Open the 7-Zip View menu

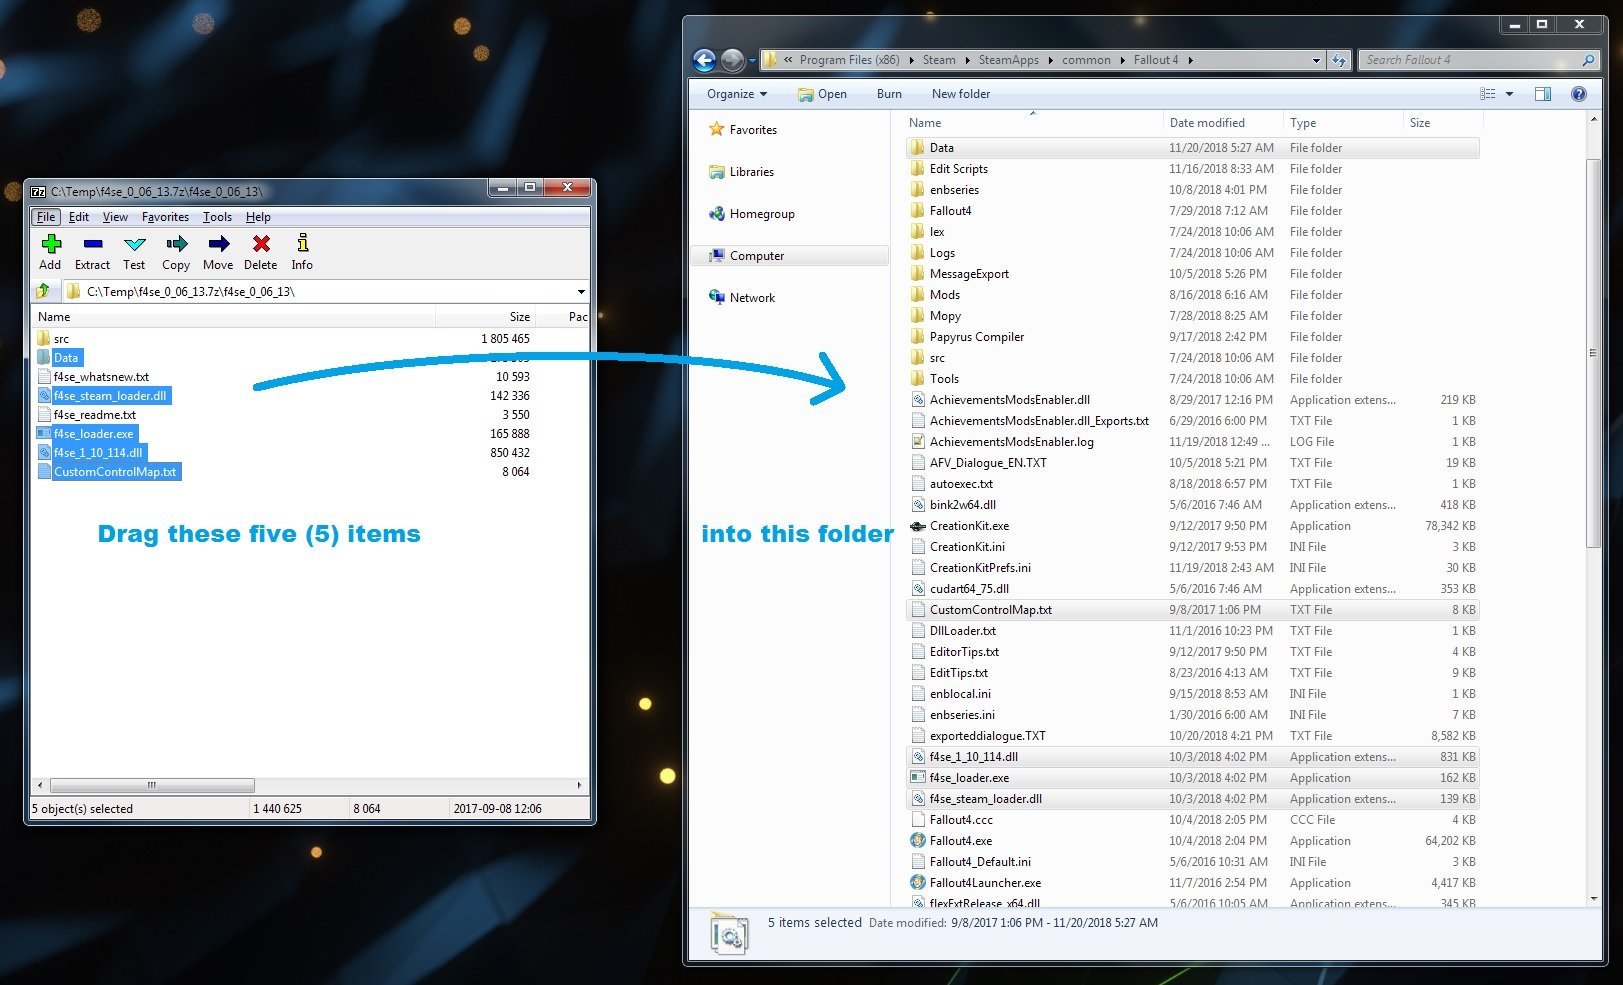(115, 217)
